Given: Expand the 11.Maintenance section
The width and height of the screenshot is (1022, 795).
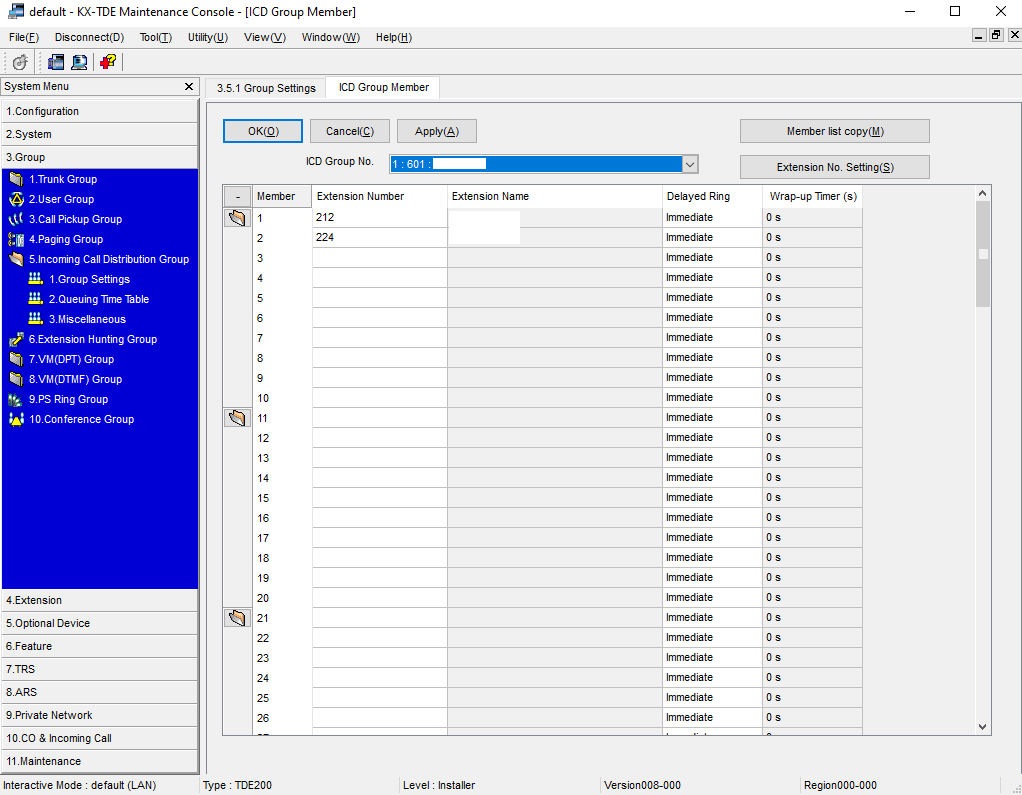Looking at the screenshot, I should [100, 761].
